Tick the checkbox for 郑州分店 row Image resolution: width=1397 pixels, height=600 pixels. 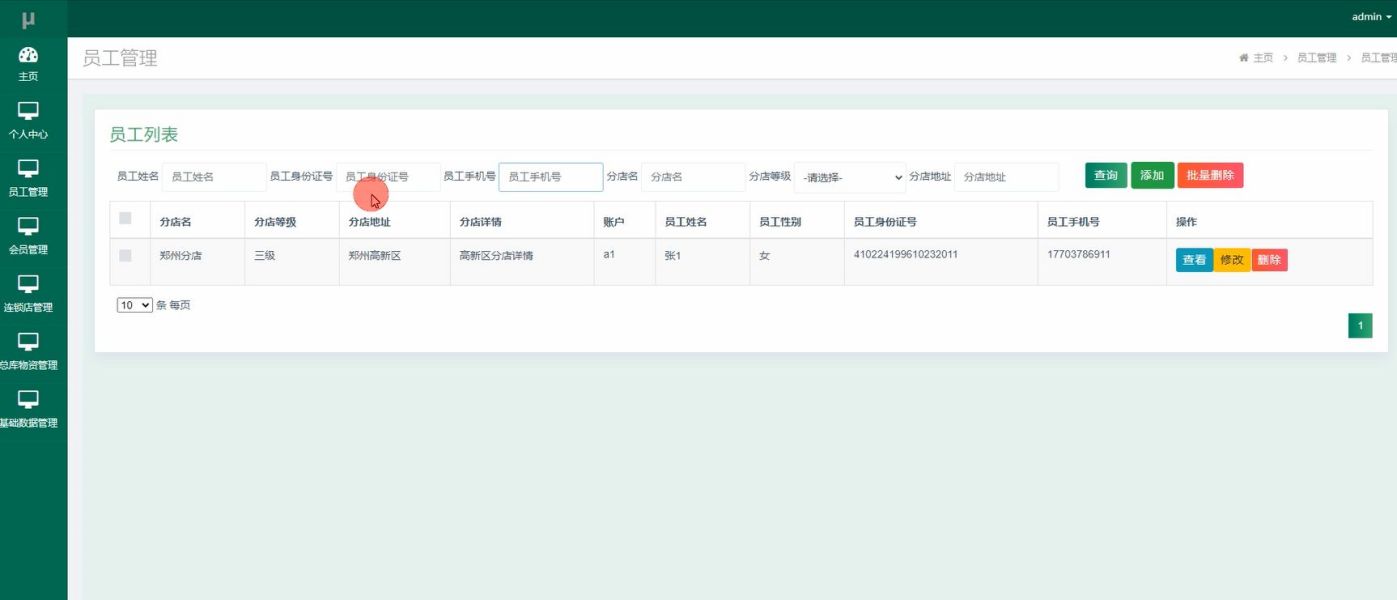point(125,256)
